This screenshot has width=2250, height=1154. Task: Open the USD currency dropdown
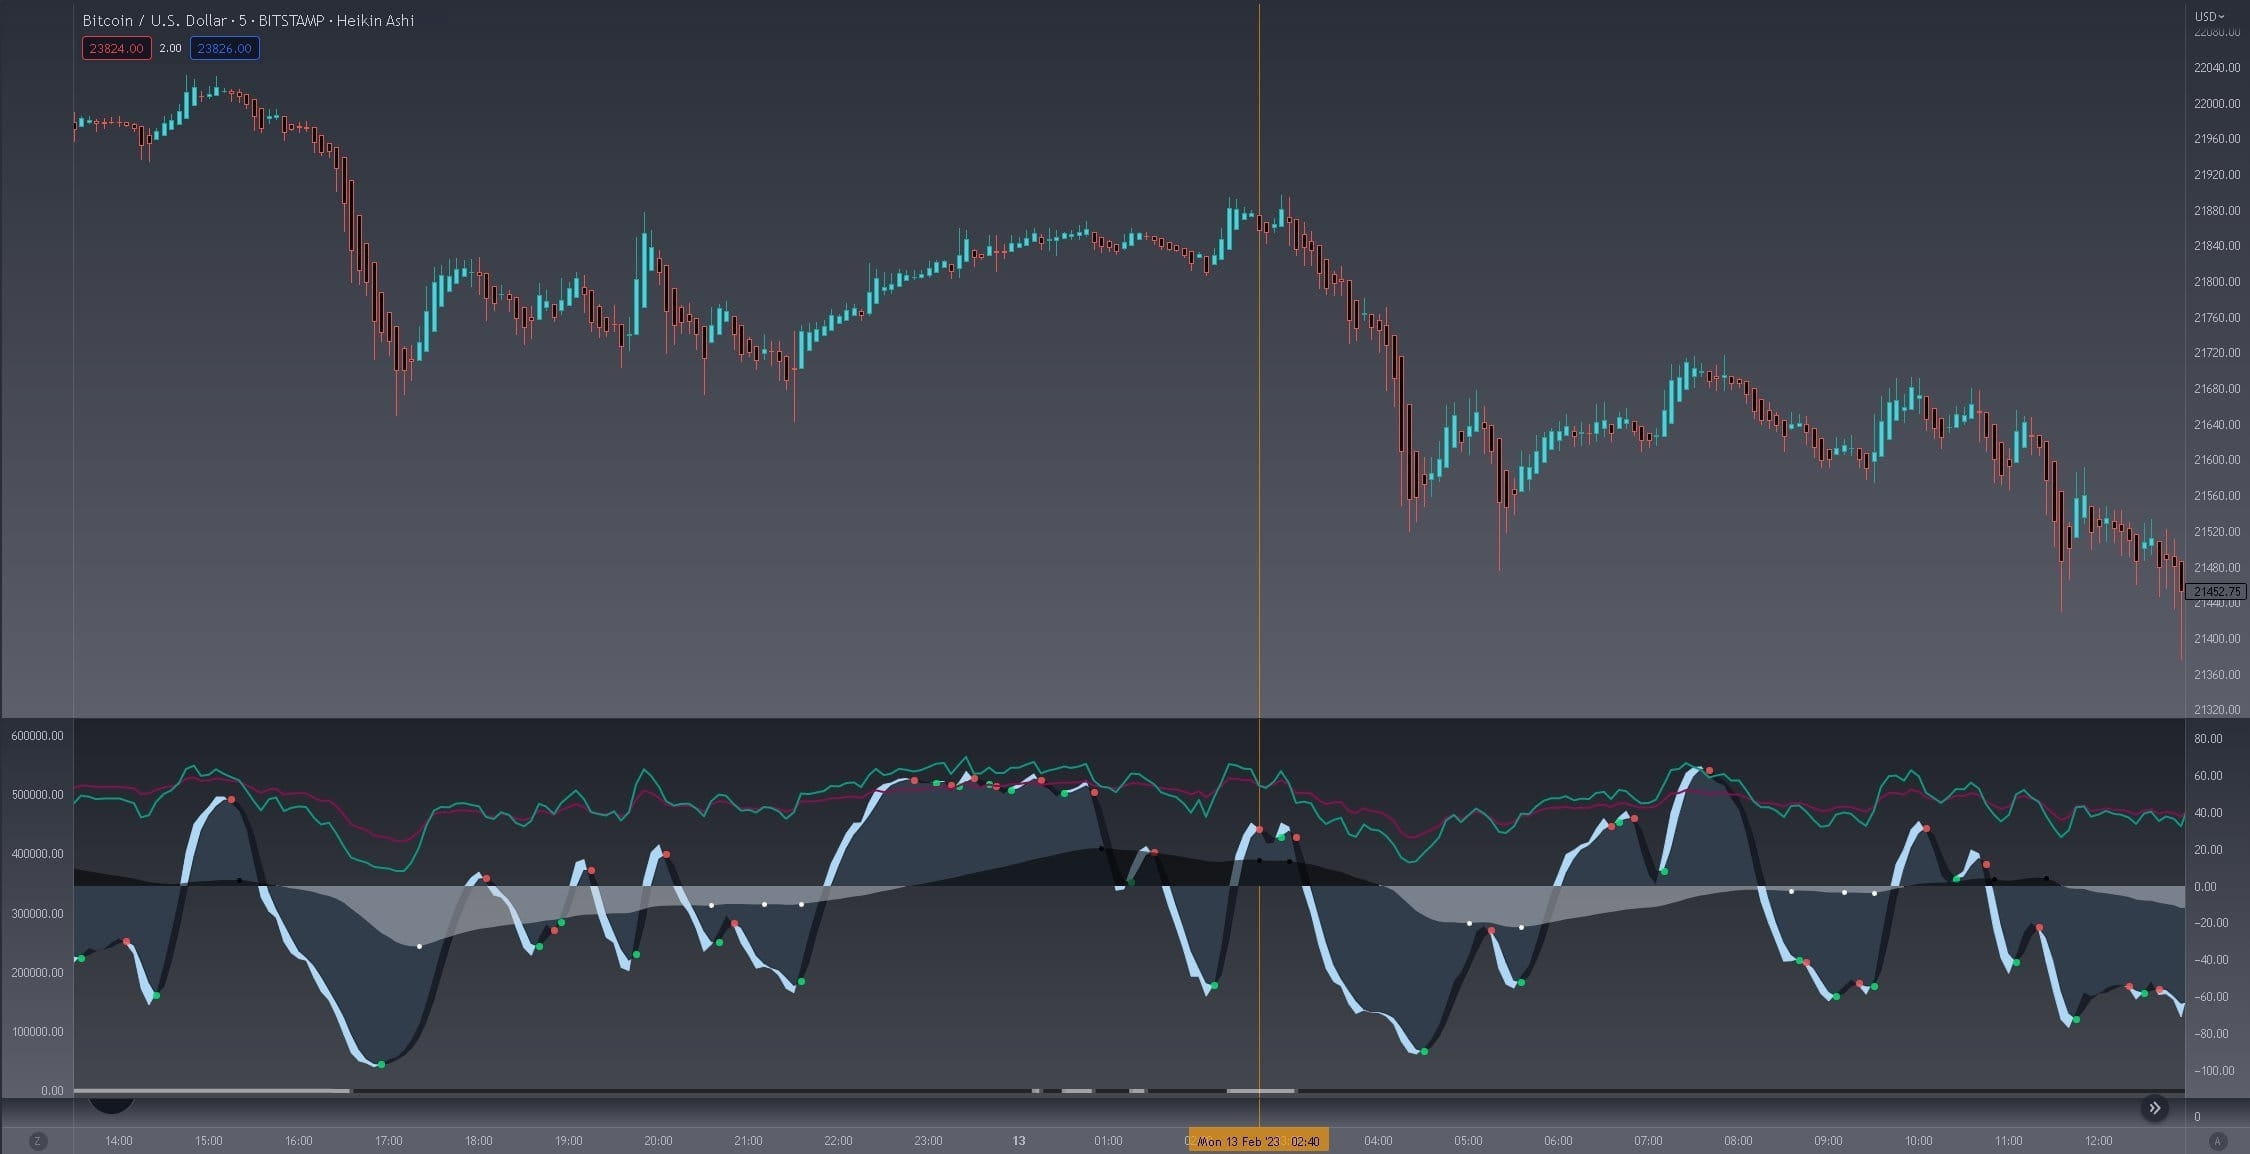[x=2208, y=16]
